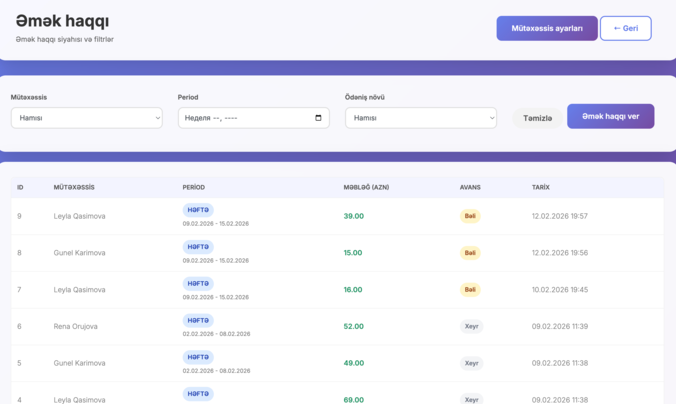Click amount 49.00 for Gunel Karimova
This screenshot has height=404, width=676.
353,363
